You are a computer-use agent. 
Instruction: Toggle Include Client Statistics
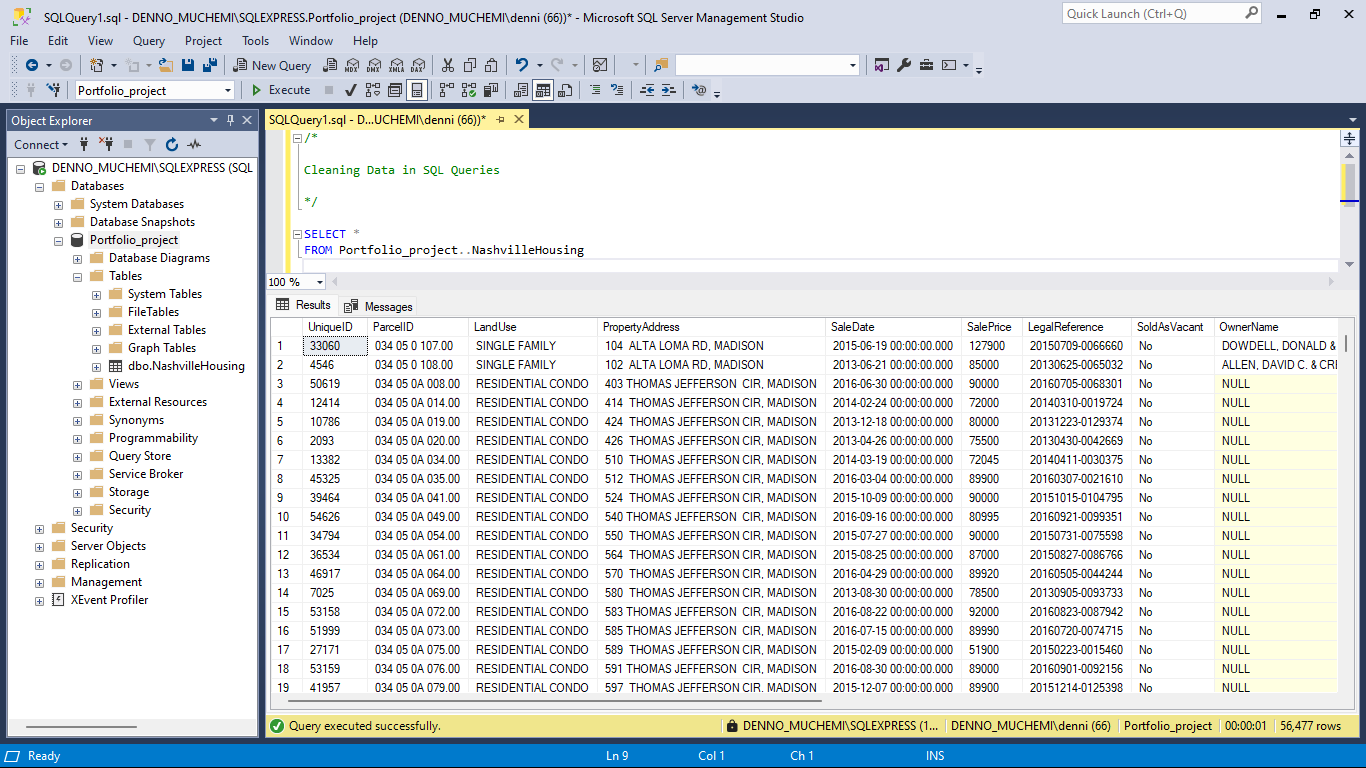point(490,90)
